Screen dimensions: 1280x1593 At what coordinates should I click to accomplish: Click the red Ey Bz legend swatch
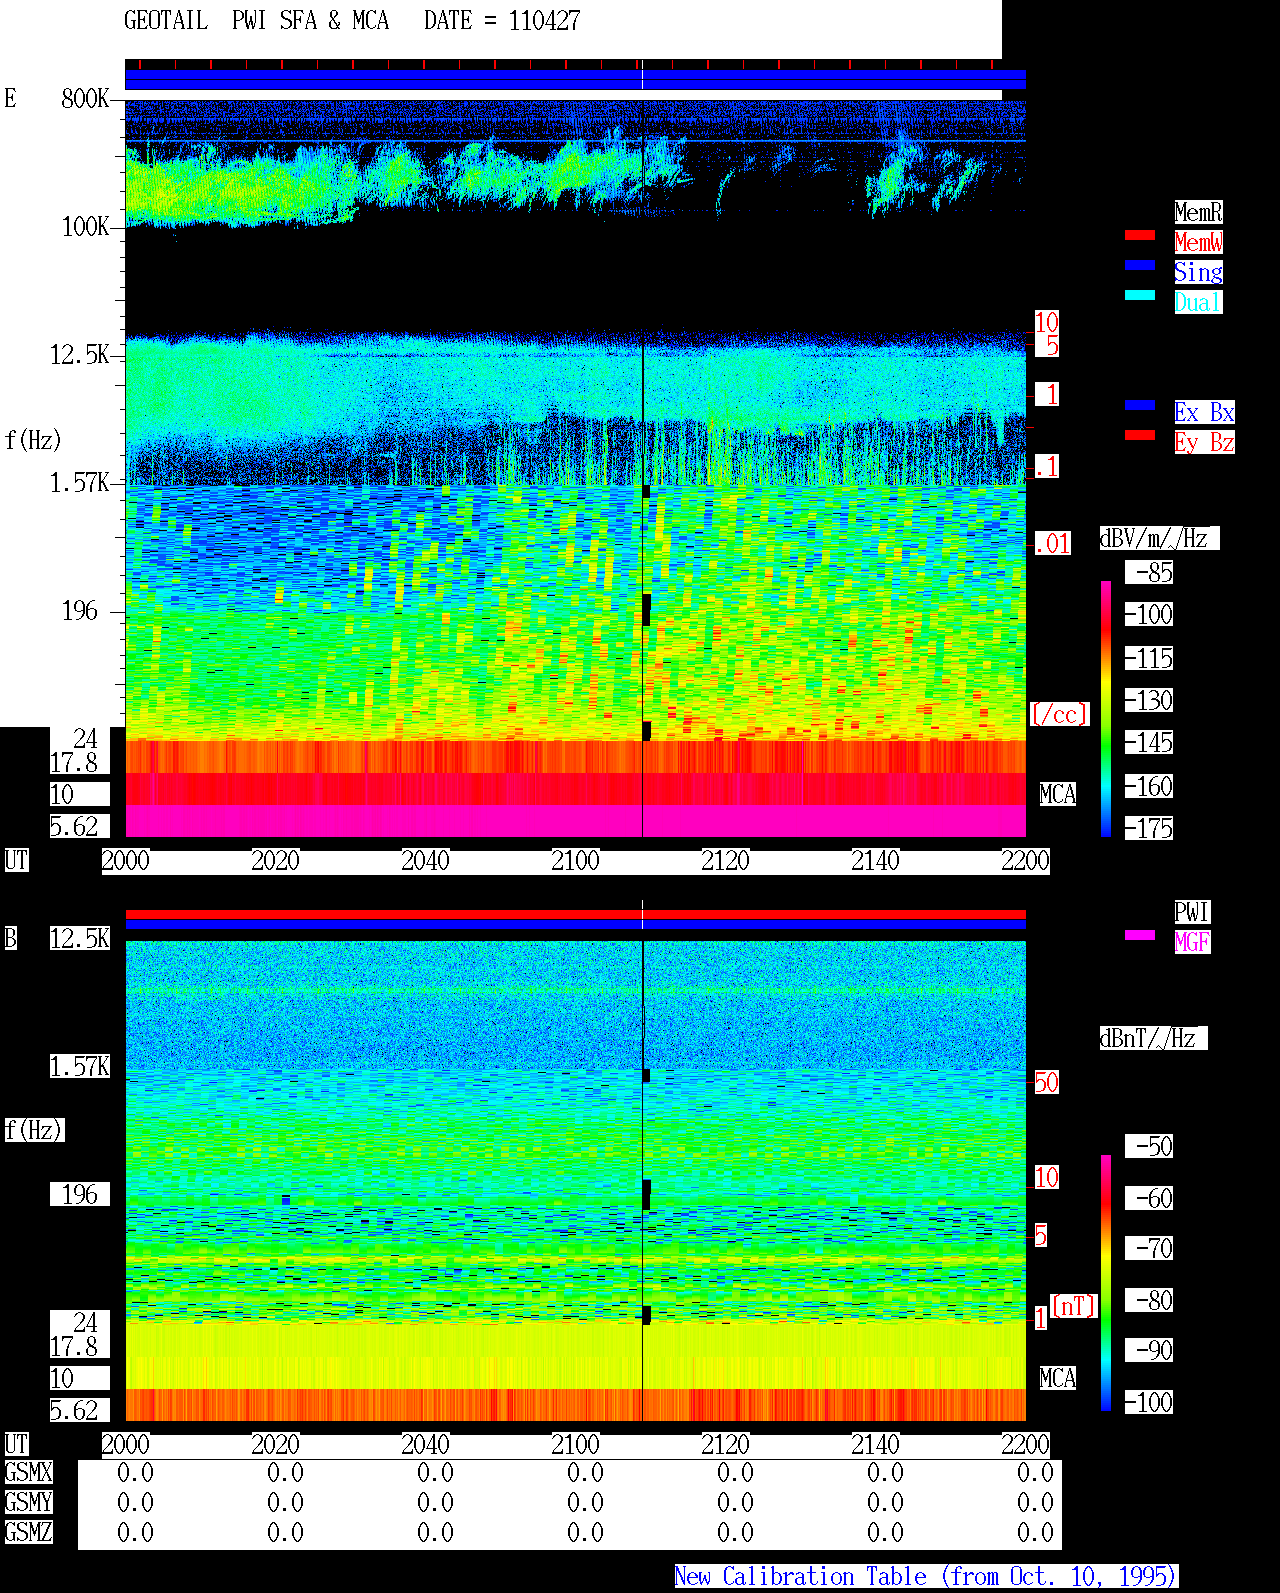[1140, 435]
